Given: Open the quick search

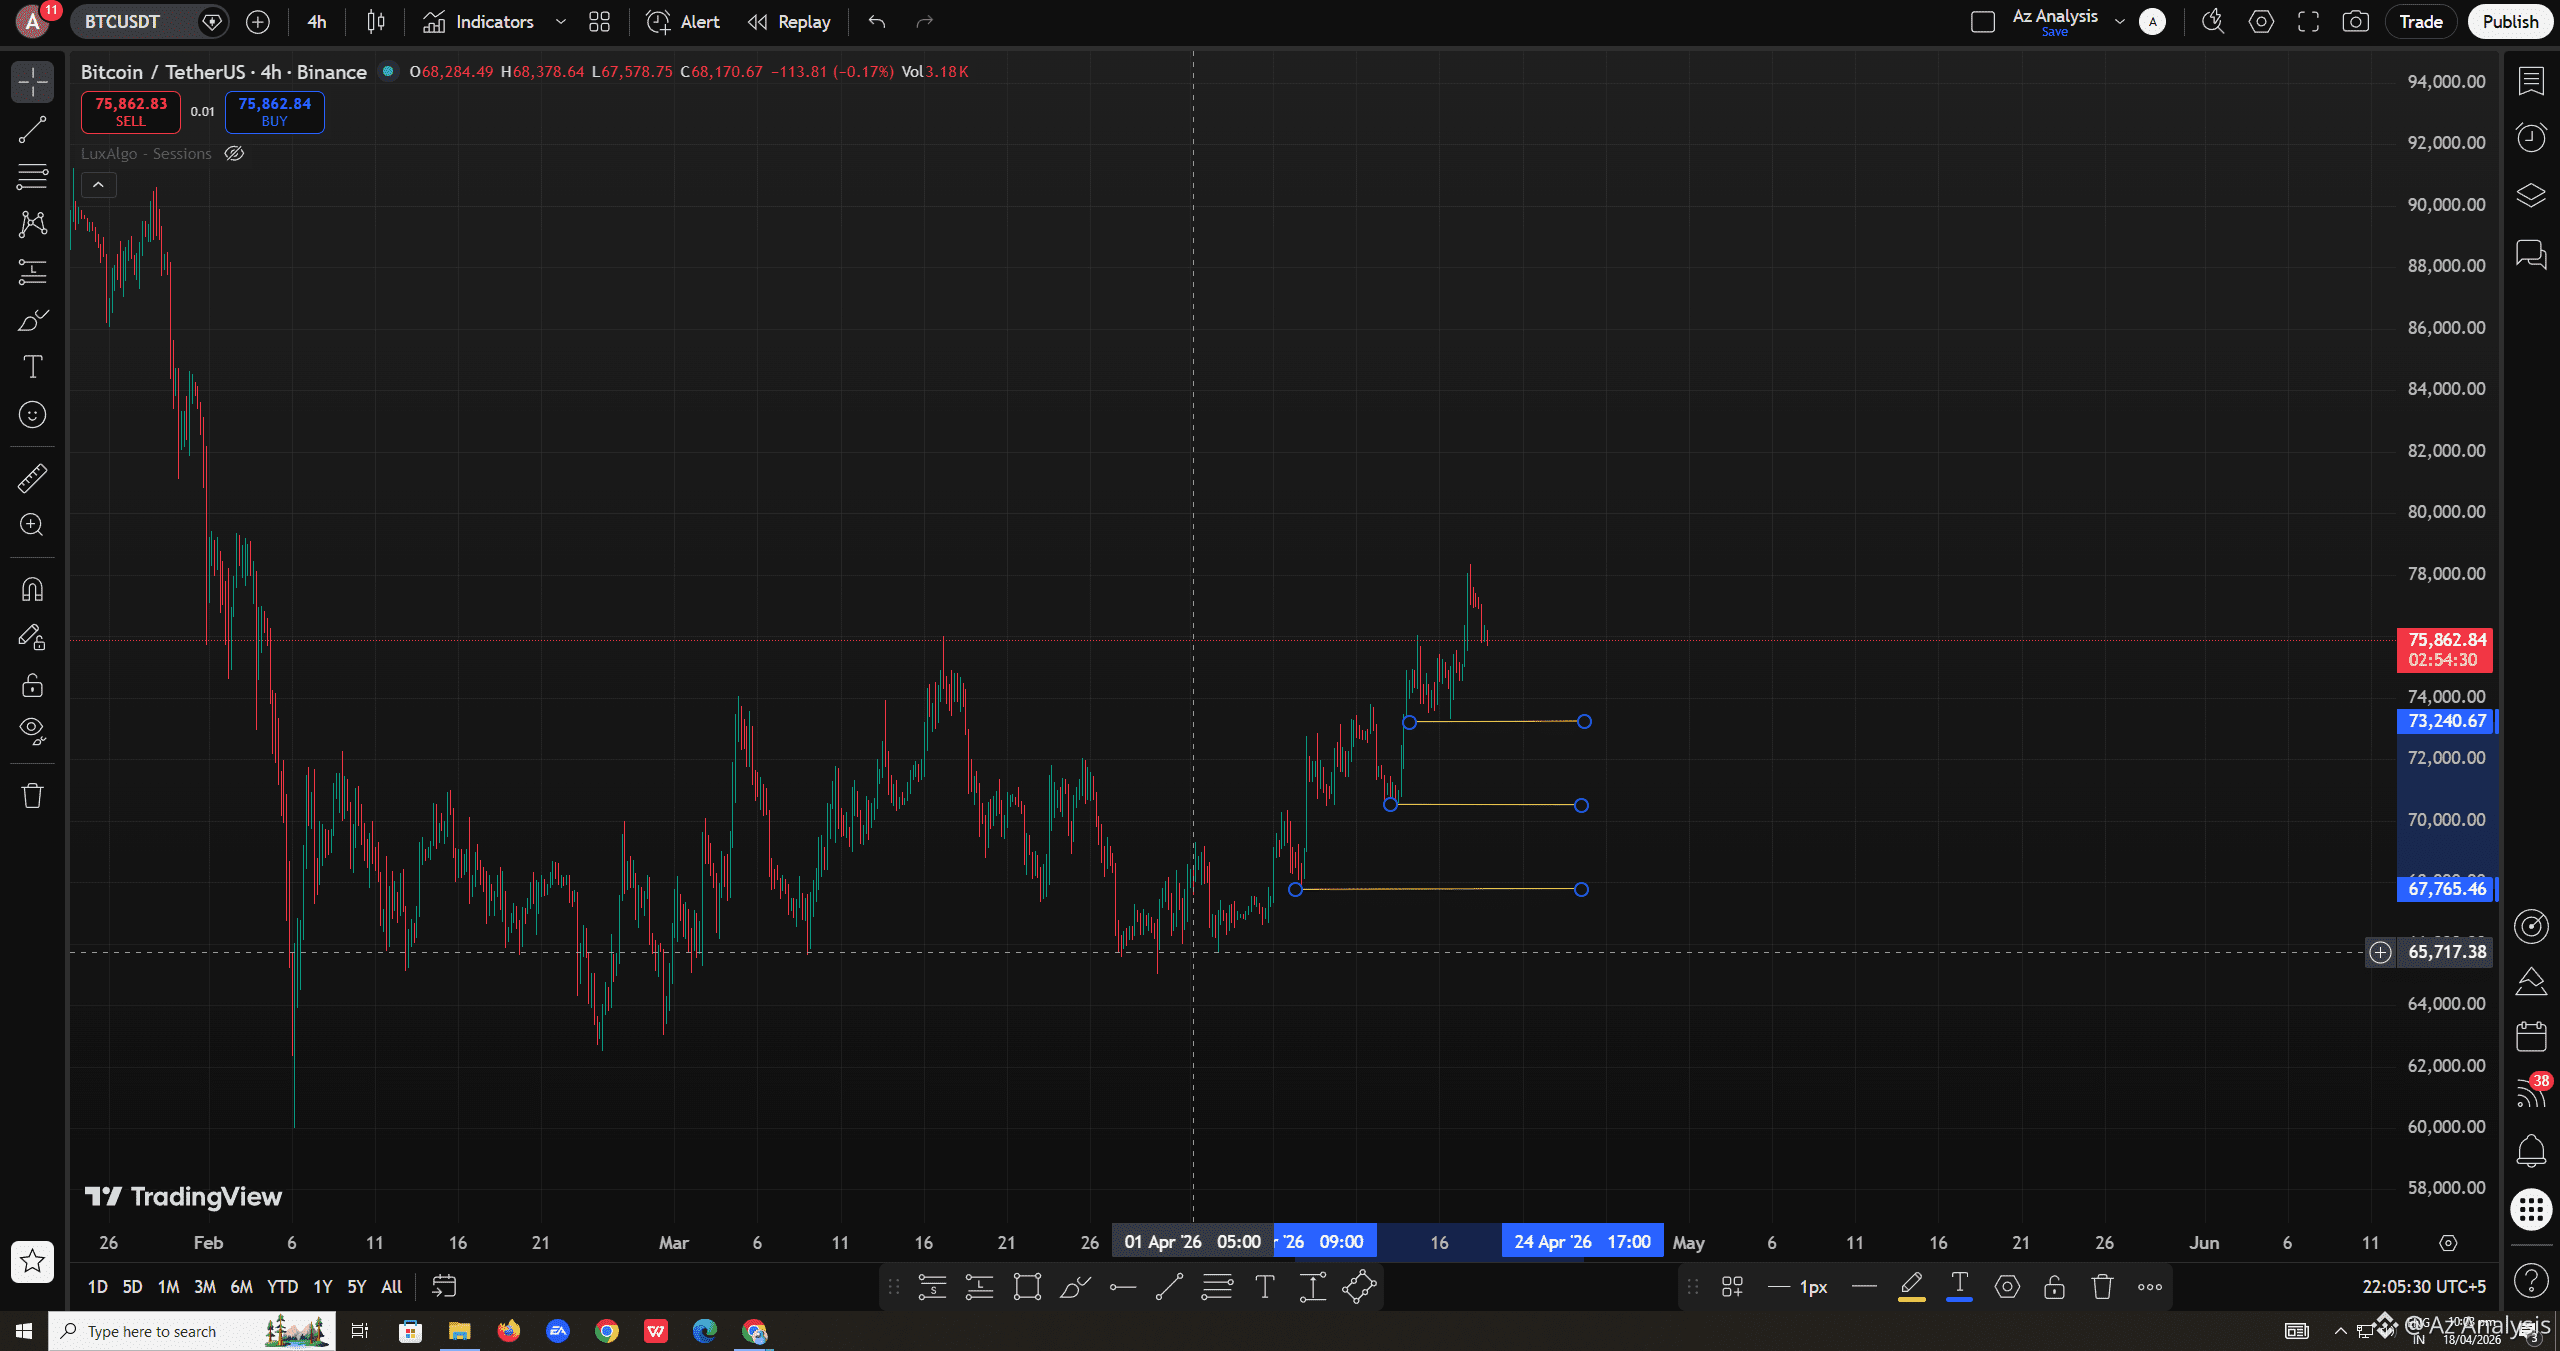Looking at the screenshot, I should click(x=2213, y=22).
